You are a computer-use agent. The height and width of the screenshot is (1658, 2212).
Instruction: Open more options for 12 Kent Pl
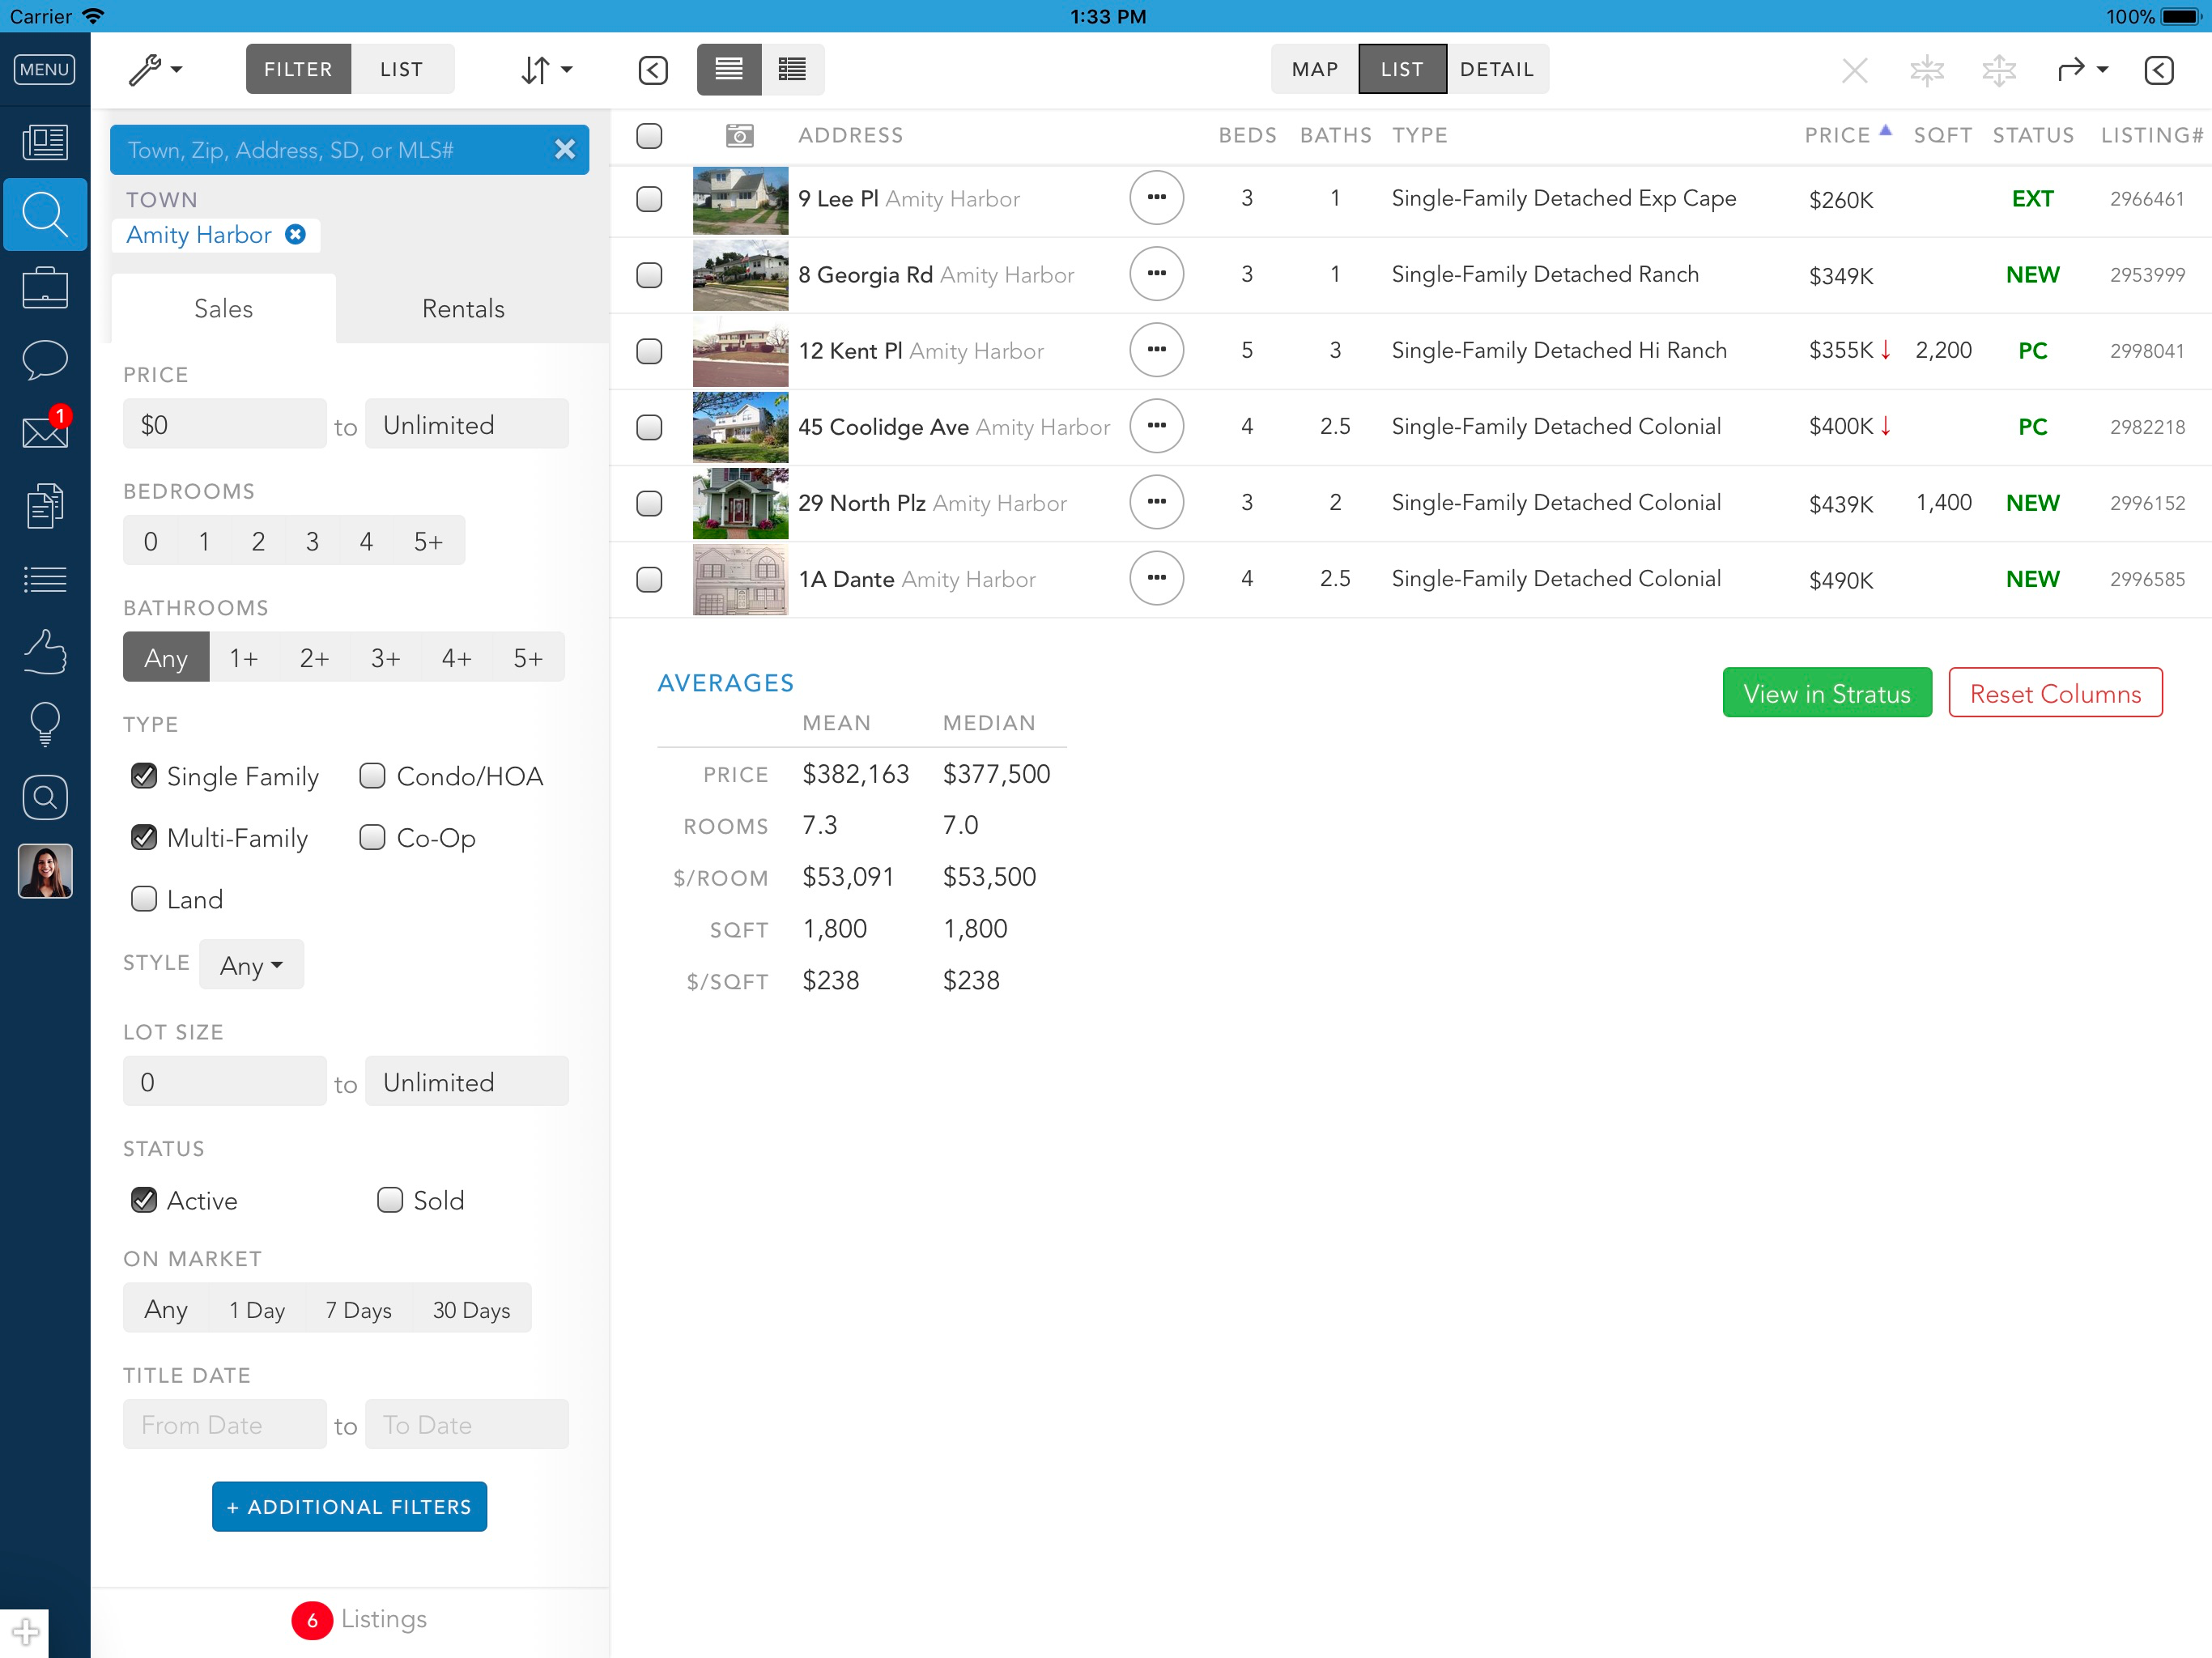click(1156, 350)
